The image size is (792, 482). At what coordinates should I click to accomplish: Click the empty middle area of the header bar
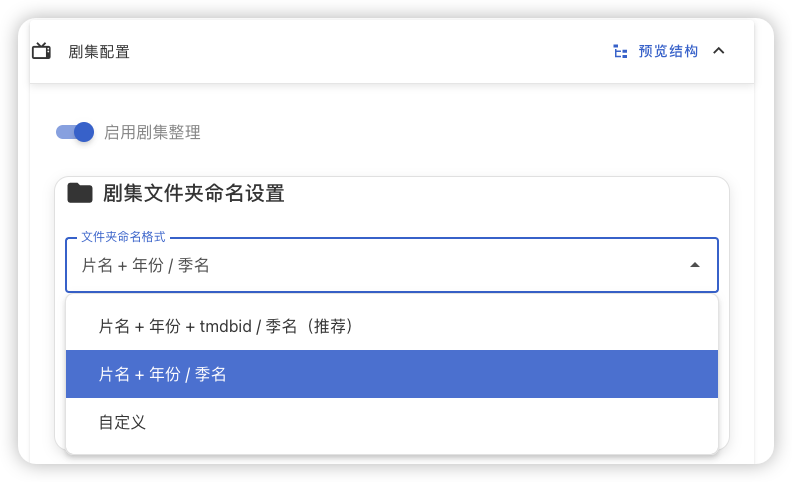(x=371, y=51)
